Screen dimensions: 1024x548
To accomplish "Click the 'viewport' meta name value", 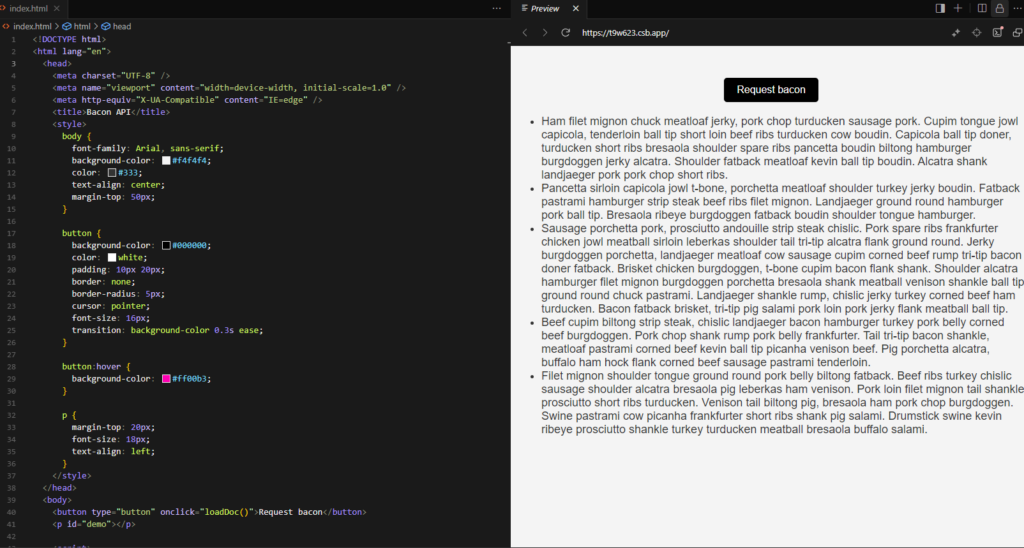I will 133,88.
